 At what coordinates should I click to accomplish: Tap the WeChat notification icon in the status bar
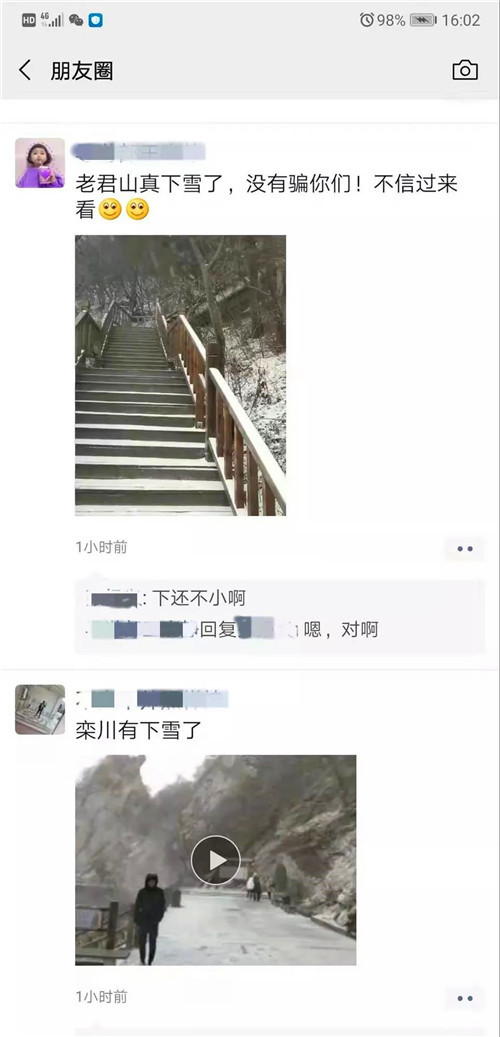point(76,21)
